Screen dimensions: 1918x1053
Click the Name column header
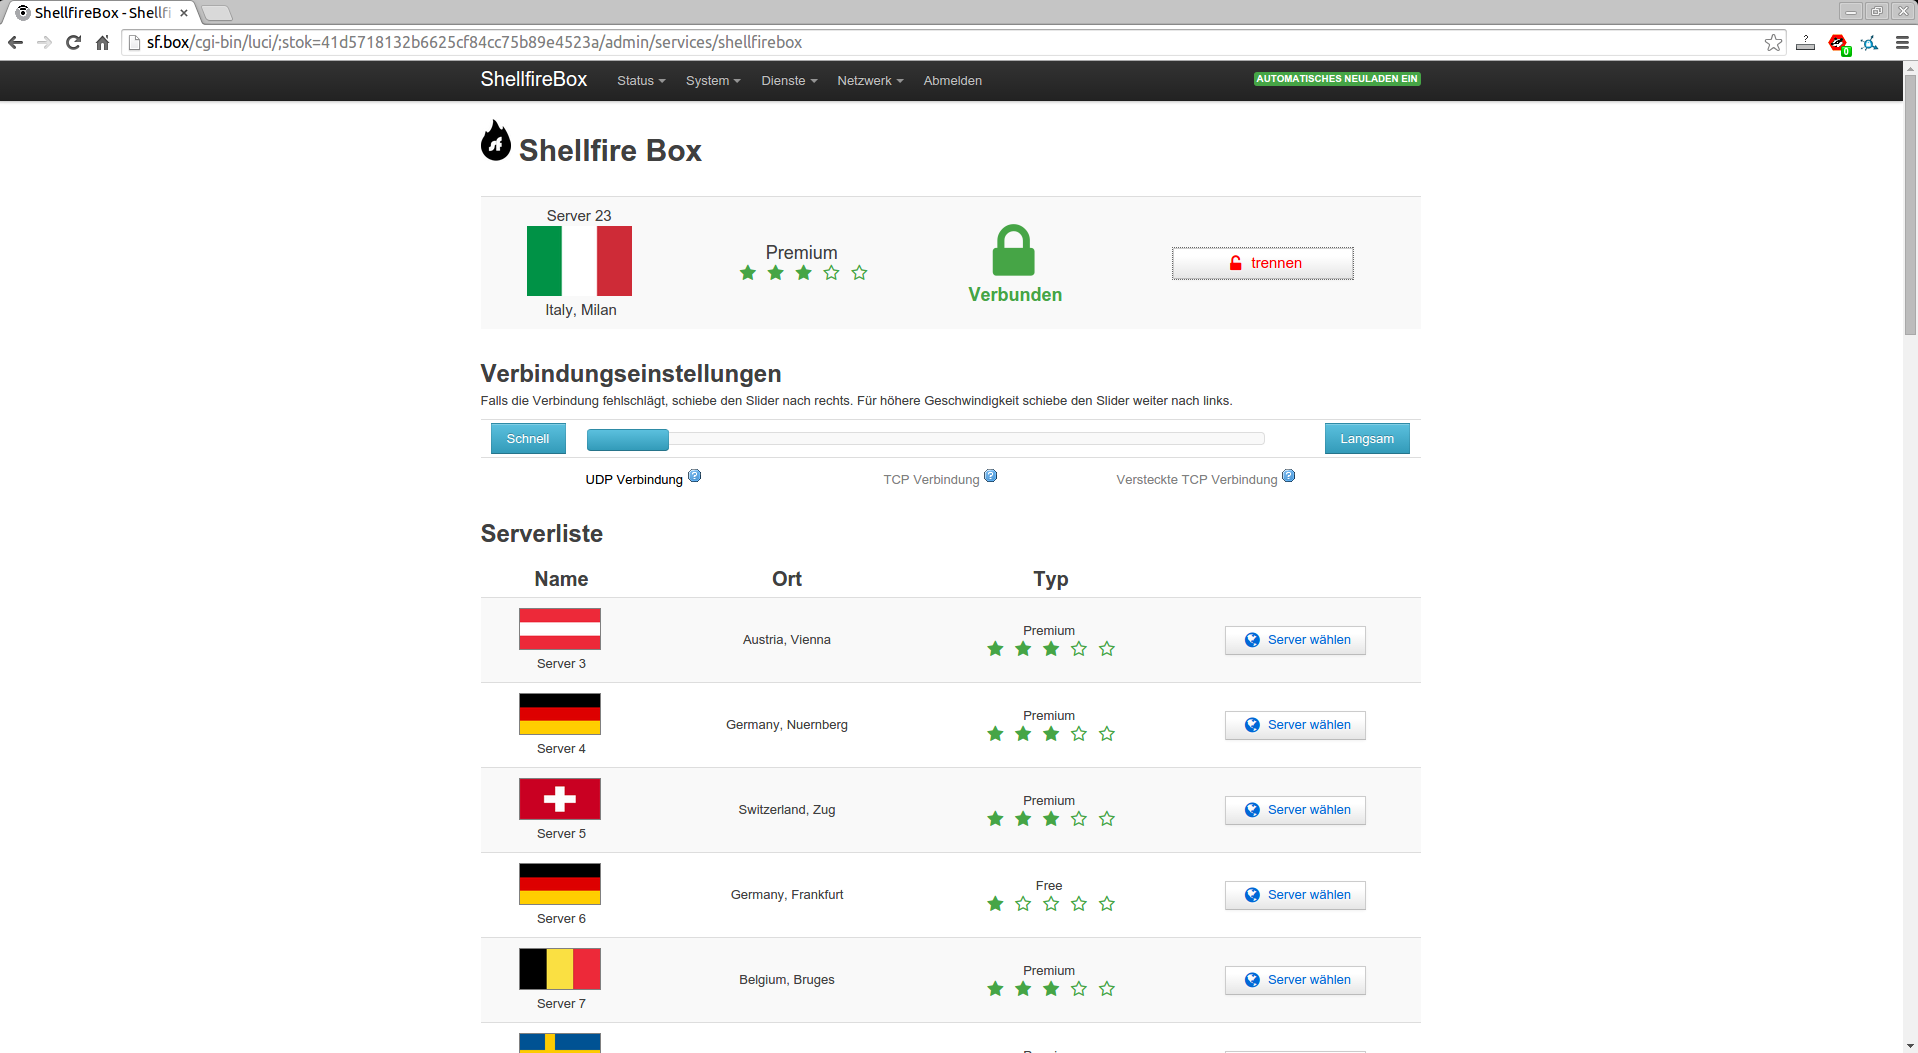[x=561, y=579]
